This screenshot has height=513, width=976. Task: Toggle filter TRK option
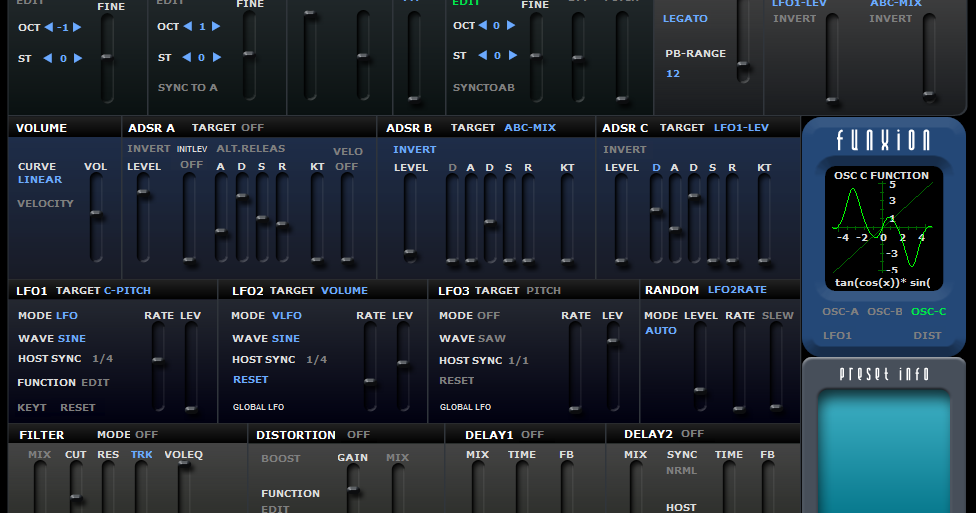pos(141,454)
